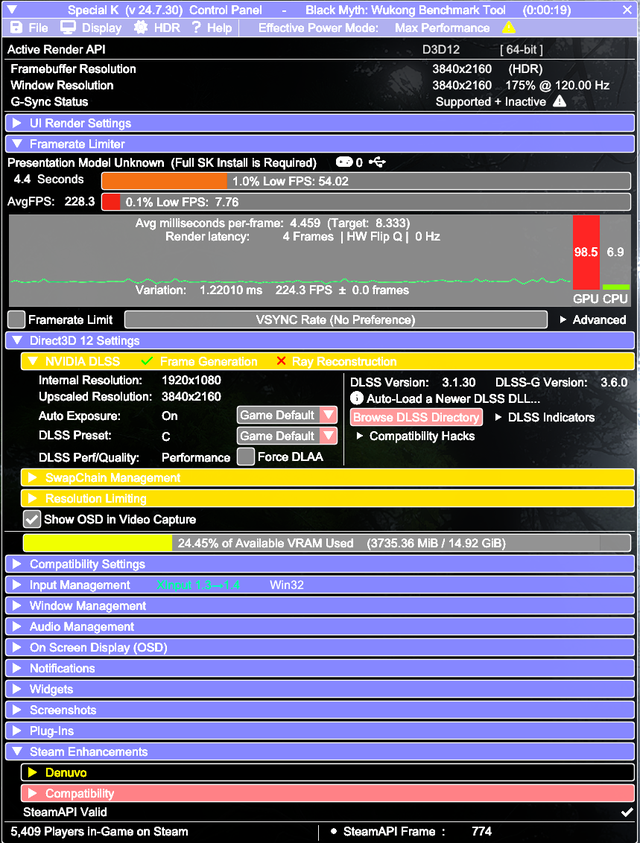Screen dimensions: 640x843
Task: Expand Notifications section
Action: [320, 668]
